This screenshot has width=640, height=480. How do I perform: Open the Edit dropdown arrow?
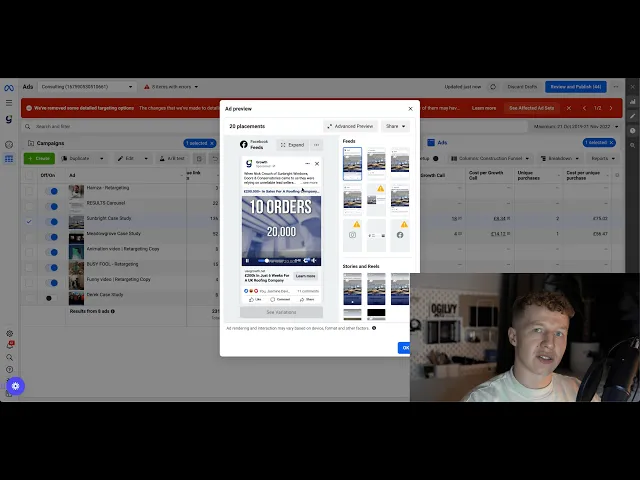(146, 159)
